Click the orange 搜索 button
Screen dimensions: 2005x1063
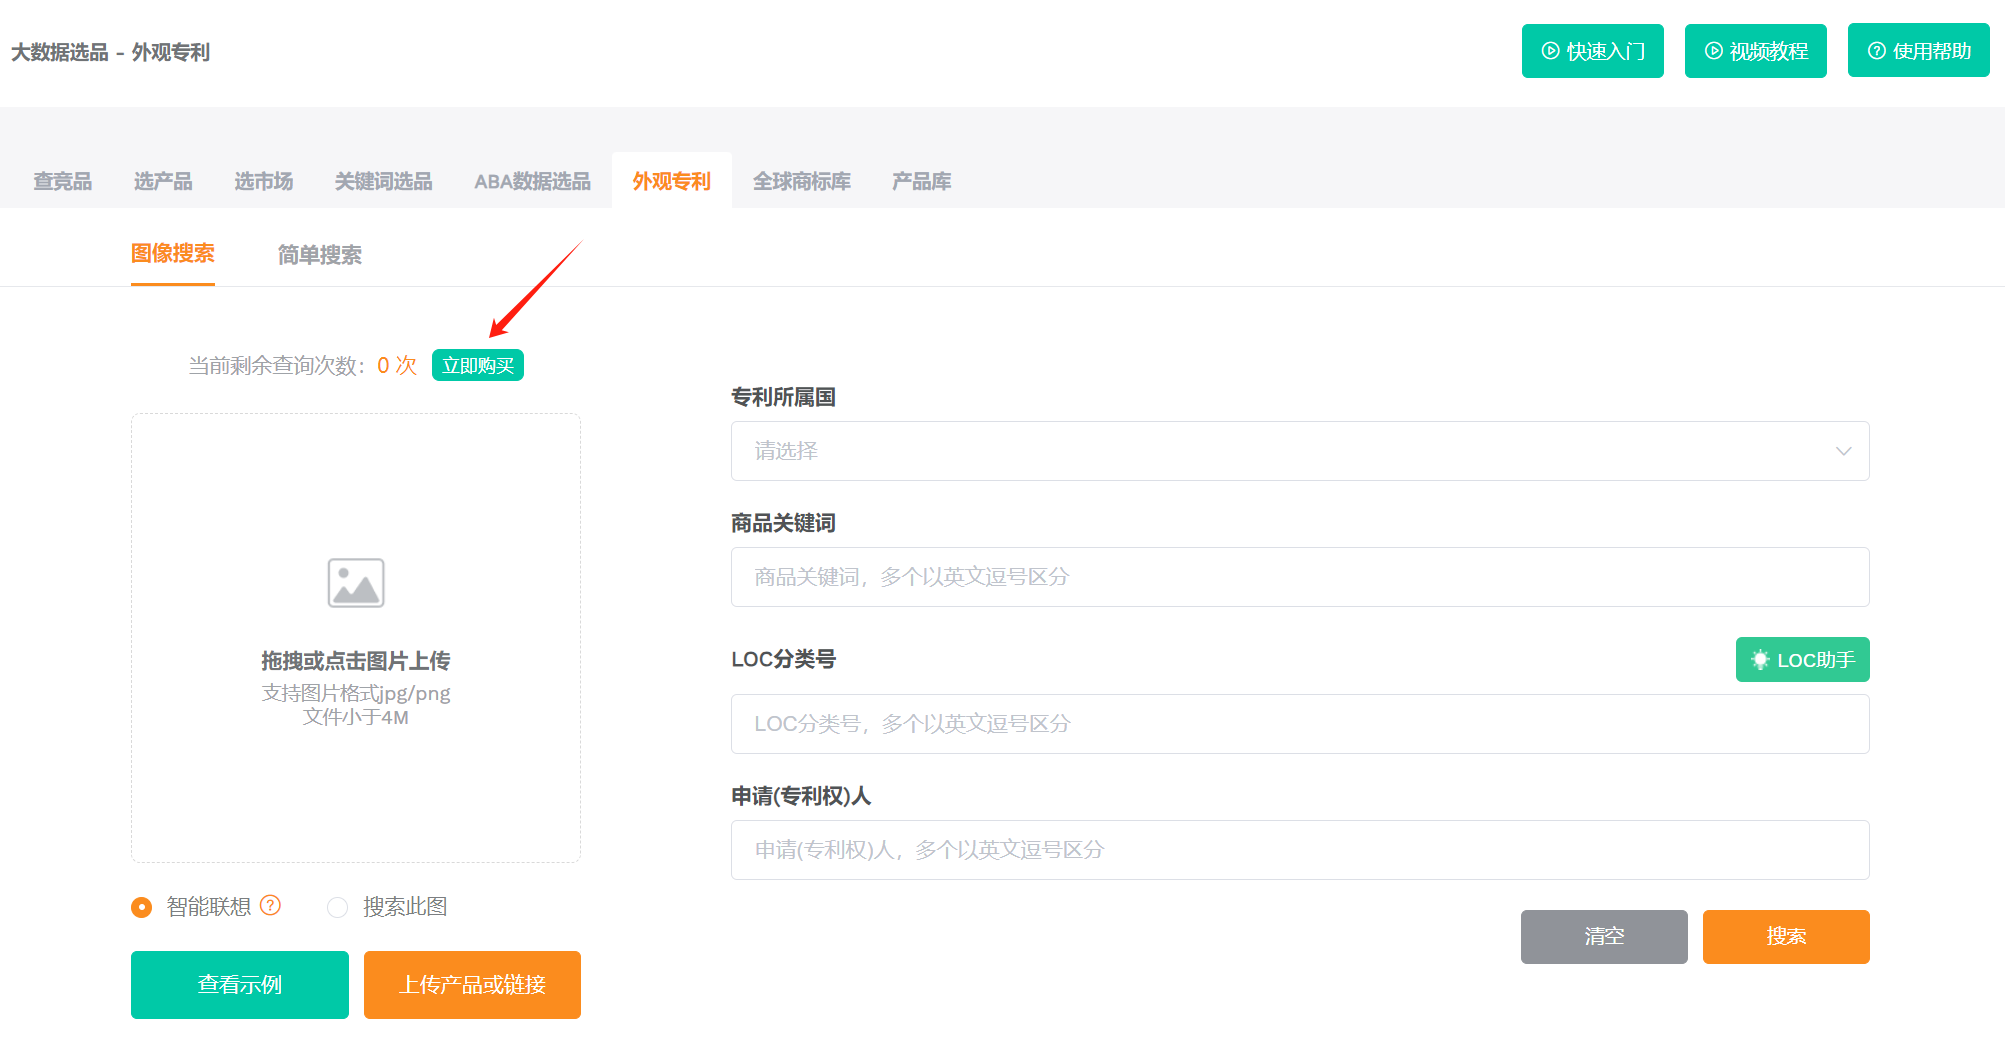pos(1786,937)
